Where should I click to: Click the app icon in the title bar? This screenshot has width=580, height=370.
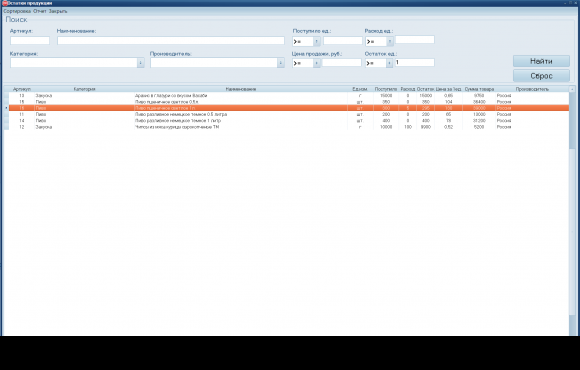click(x=5, y=3)
